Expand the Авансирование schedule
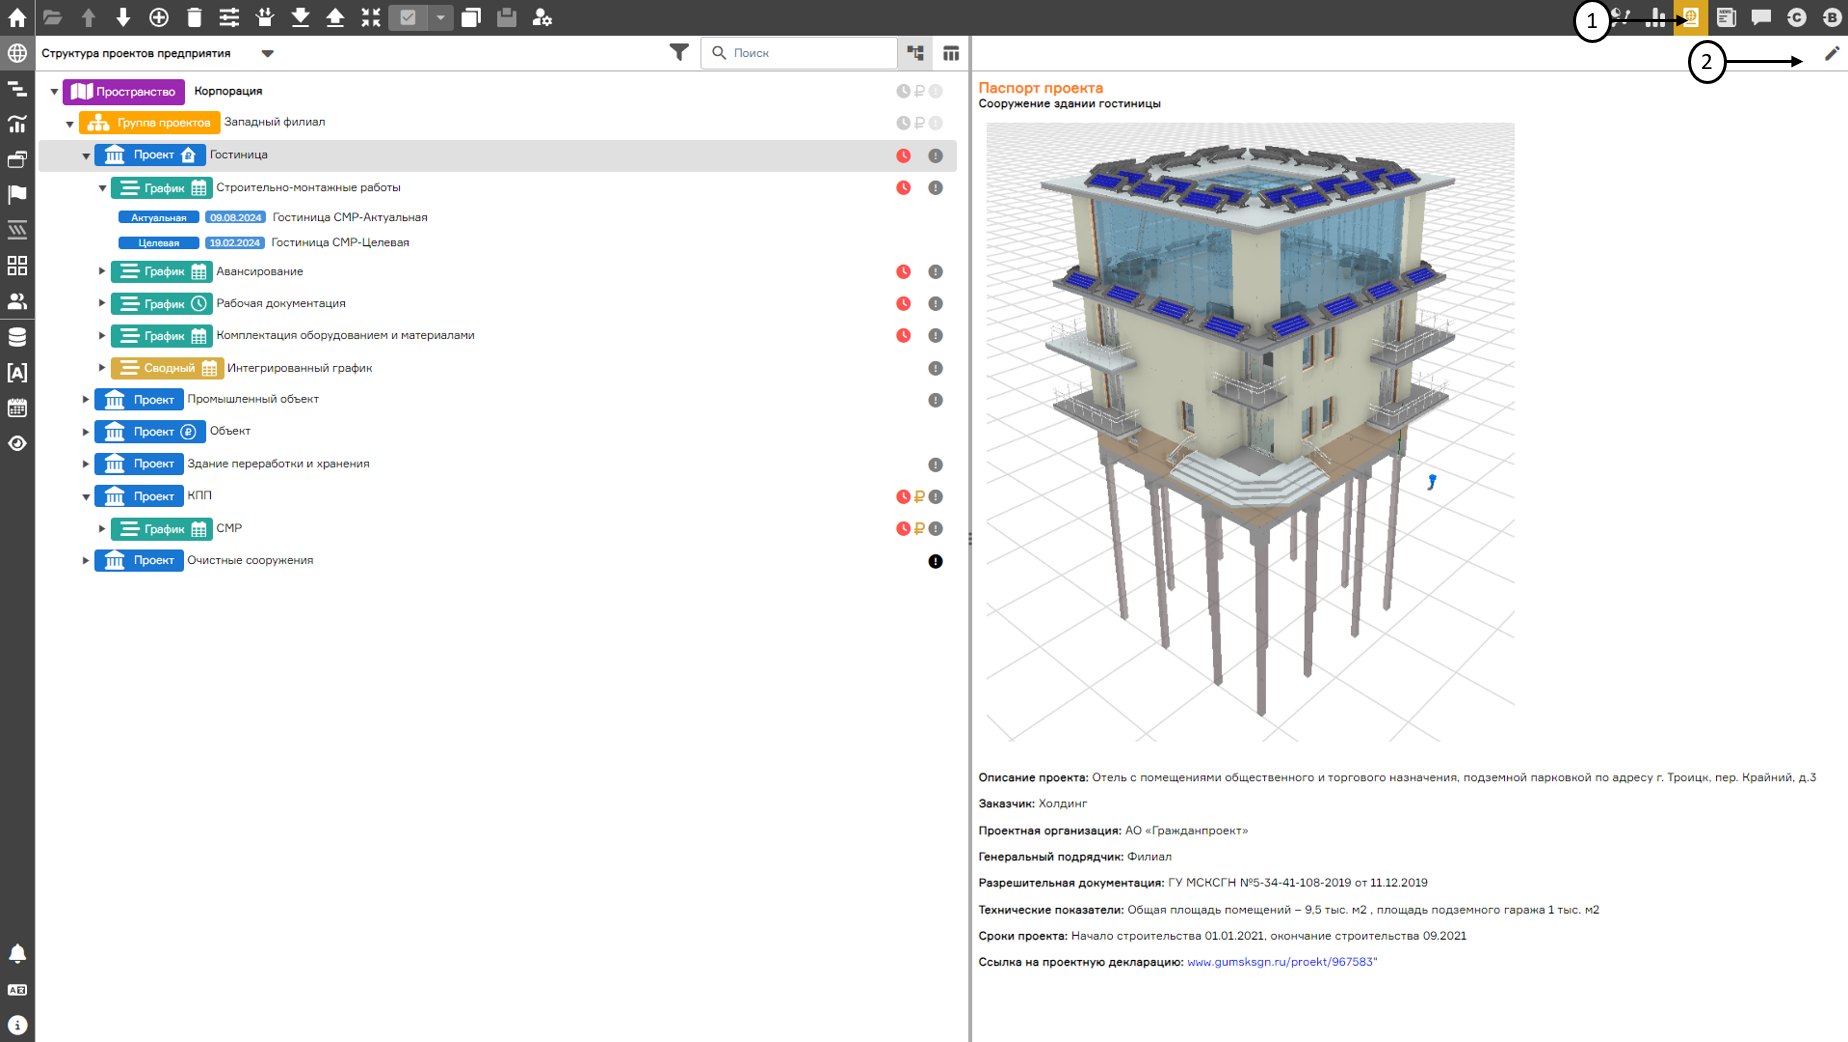Image resolution: width=1848 pixels, height=1042 pixels. (102, 271)
